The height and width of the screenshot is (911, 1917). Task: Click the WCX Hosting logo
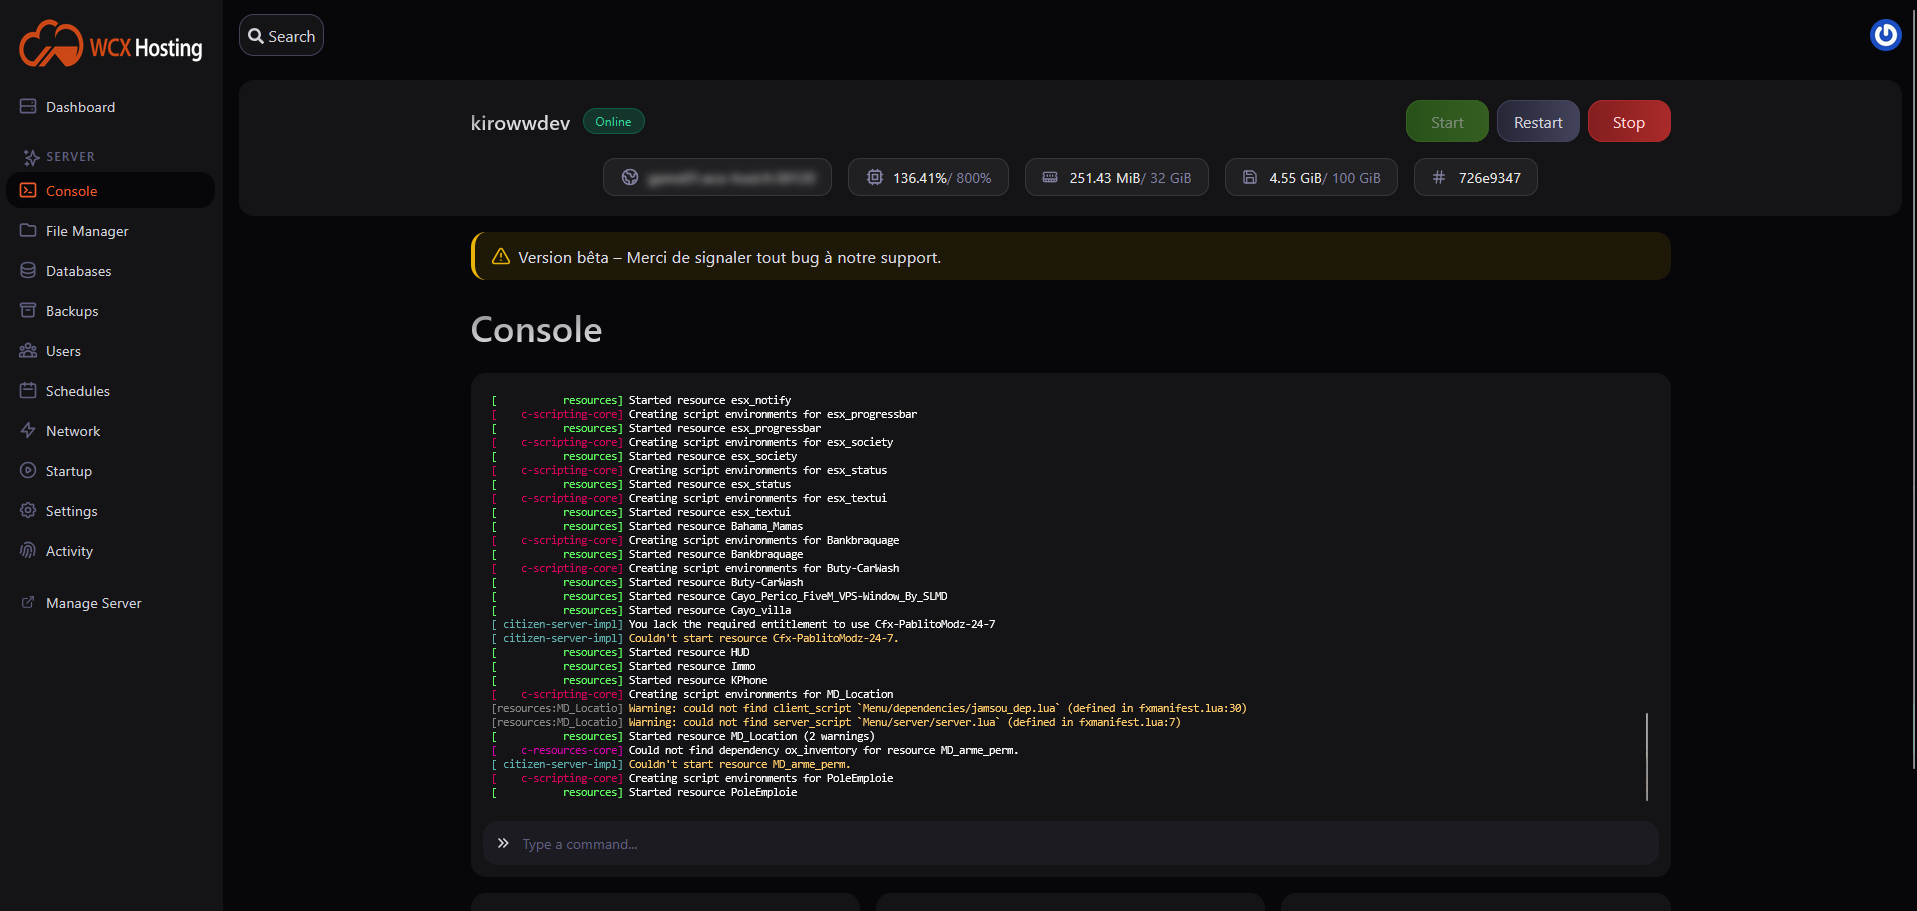(110, 44)
